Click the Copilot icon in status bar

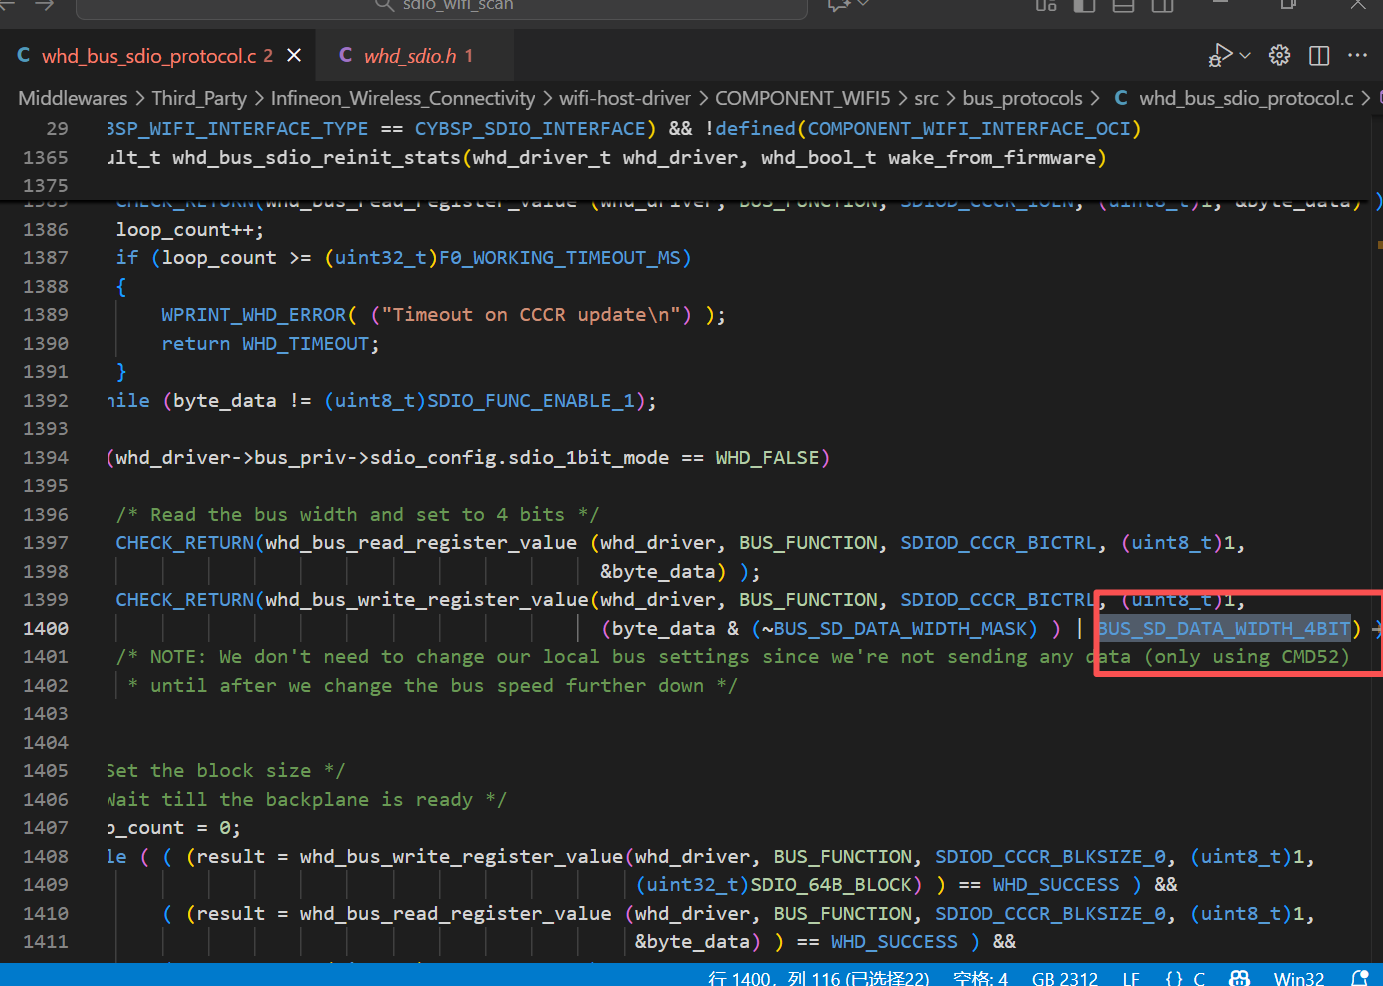pyautogui.click(x=1239, y=978)
